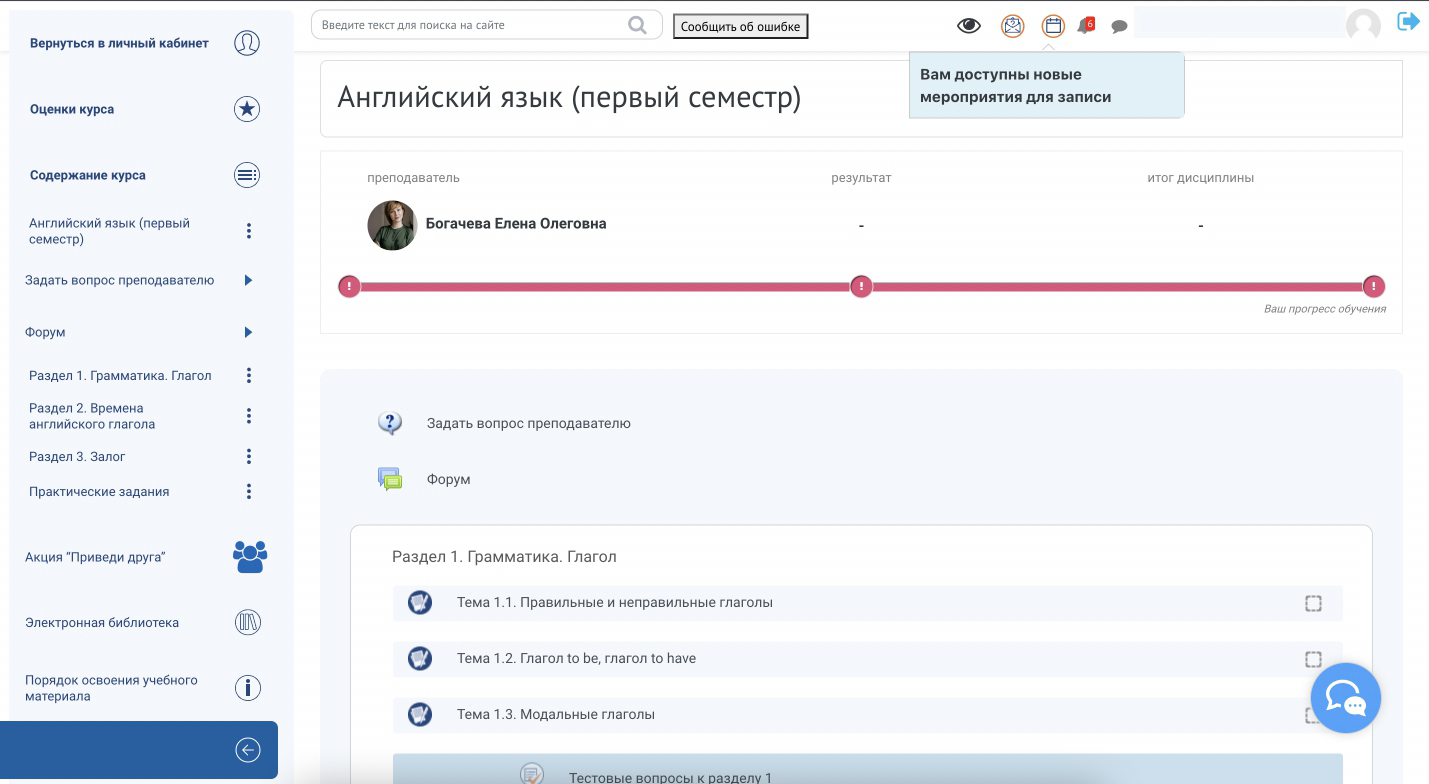Image resolution: width=1429 pixels, height=784 pixels.
Task: Open 'Оценки курса' in sidebar
Action: click(72, 109)
